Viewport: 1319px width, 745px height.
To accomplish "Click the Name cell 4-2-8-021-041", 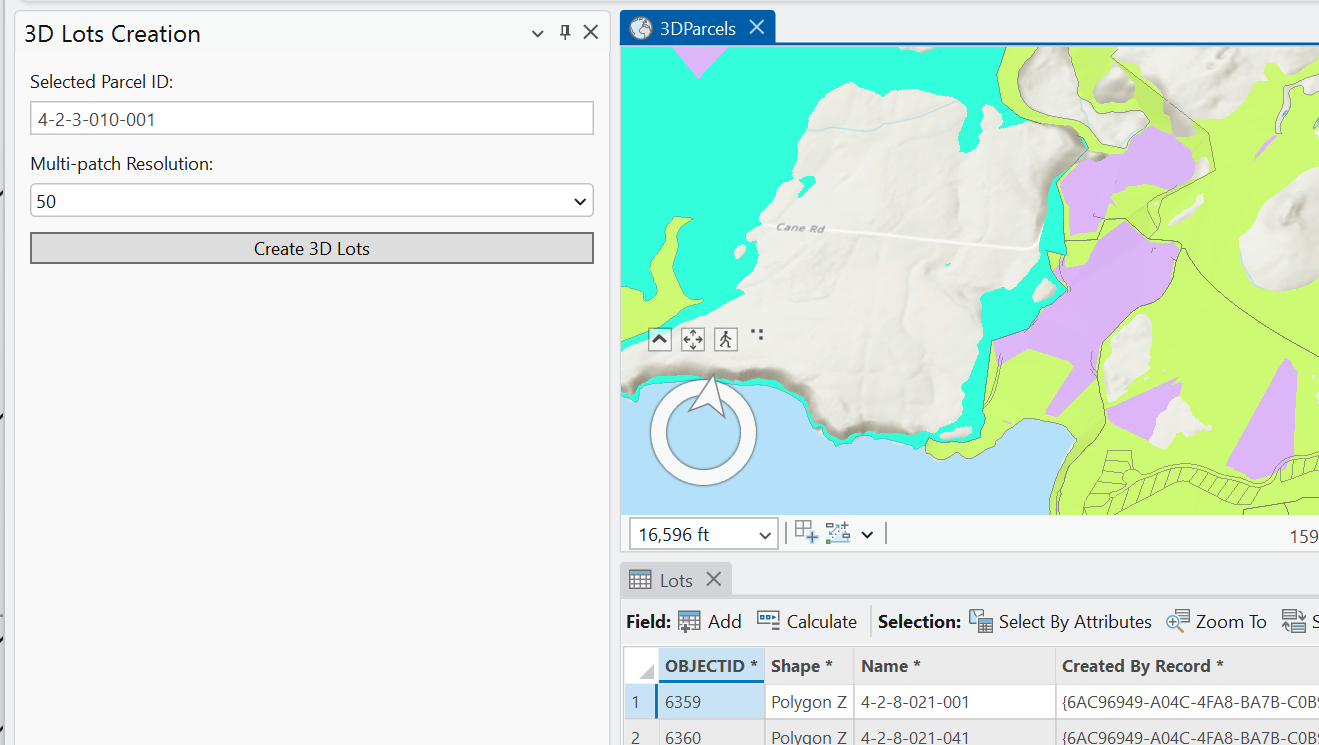I will click(x=954, y=733).
